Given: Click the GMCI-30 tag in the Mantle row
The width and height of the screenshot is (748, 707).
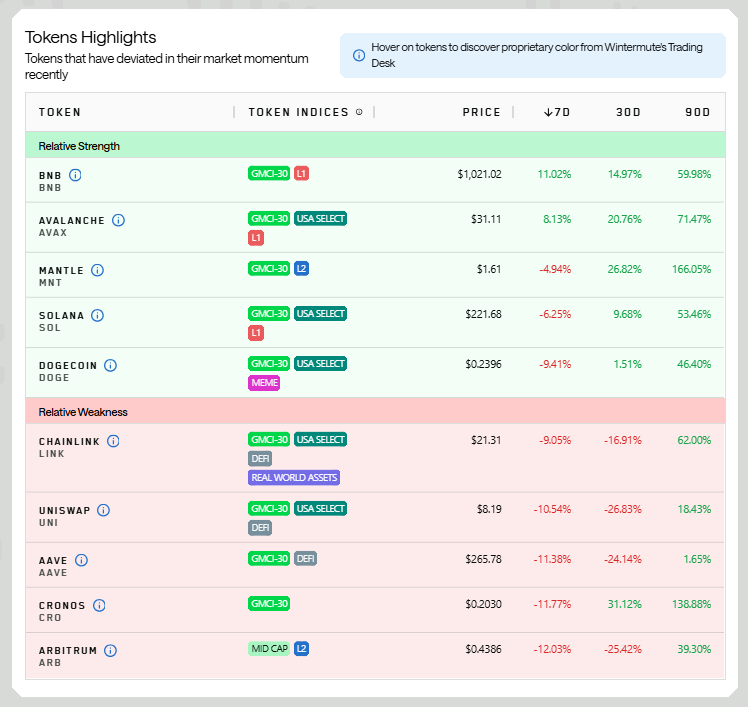Looking at the screenshot, I should (x=269, y=269).
